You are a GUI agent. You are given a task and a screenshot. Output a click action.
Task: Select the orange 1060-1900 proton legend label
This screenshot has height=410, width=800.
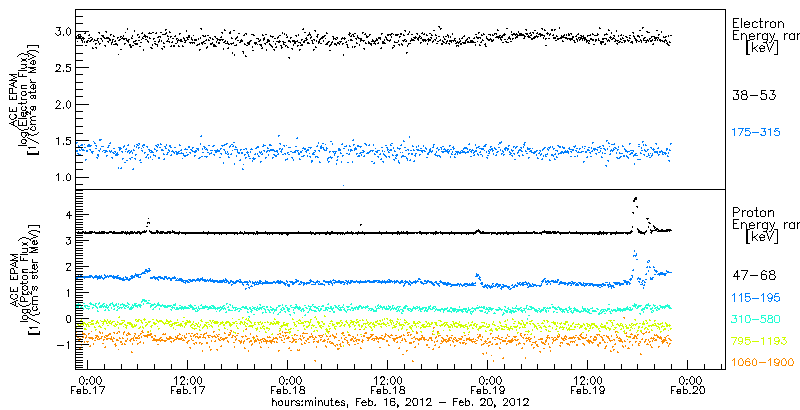[763, 362]
